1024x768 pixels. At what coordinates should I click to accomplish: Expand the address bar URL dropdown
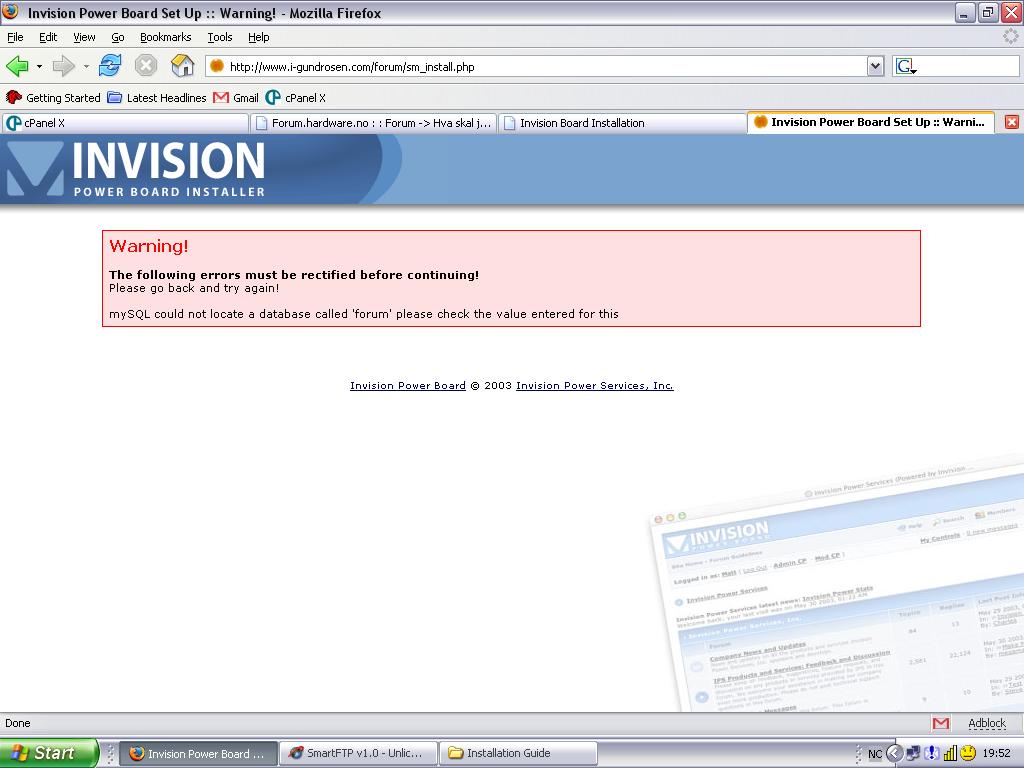pyautogui.click(x=875, y=66)
